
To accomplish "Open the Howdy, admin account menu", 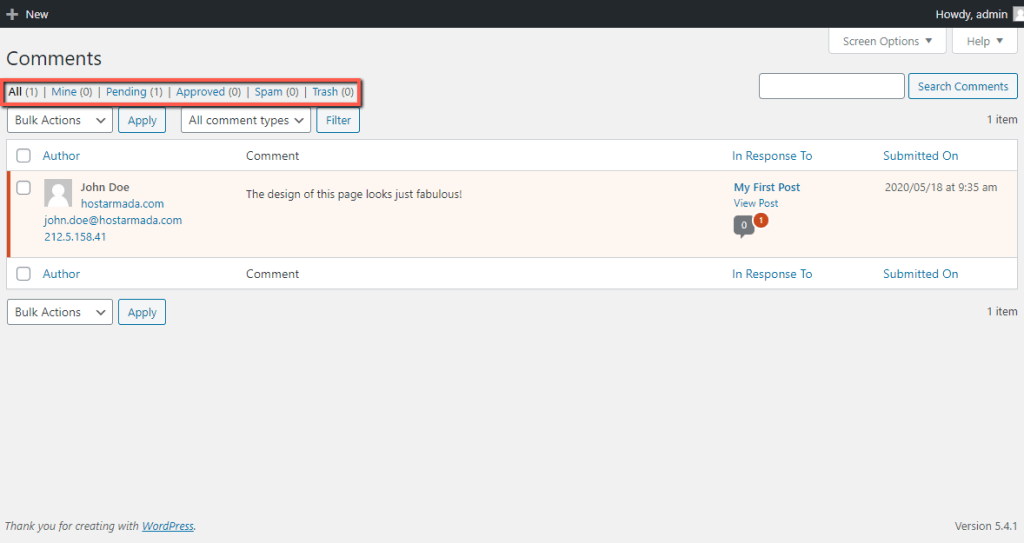I will pyautogui.click(x=972, y=14).
